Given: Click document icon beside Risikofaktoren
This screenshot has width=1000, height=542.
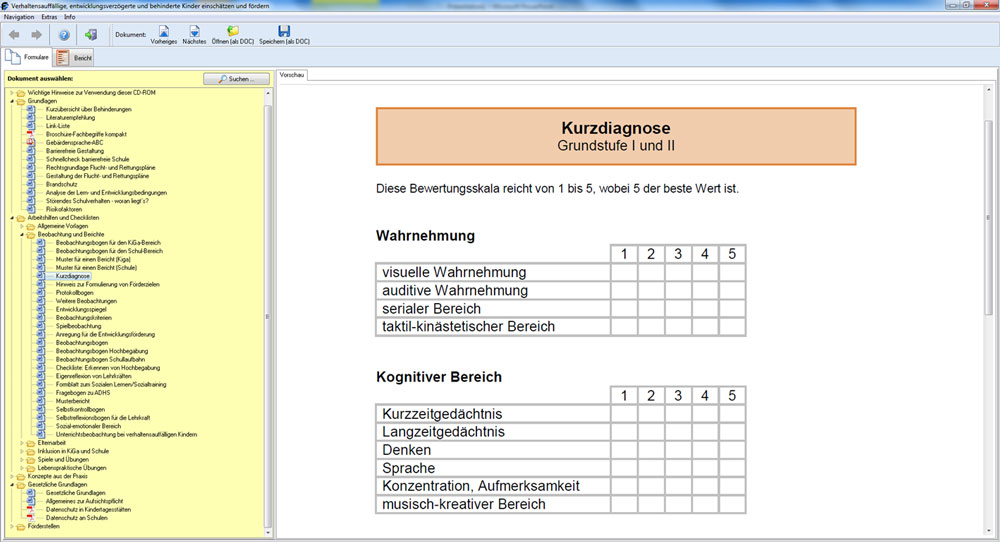Looking at the screenshot, I should (x=31, y=209).
